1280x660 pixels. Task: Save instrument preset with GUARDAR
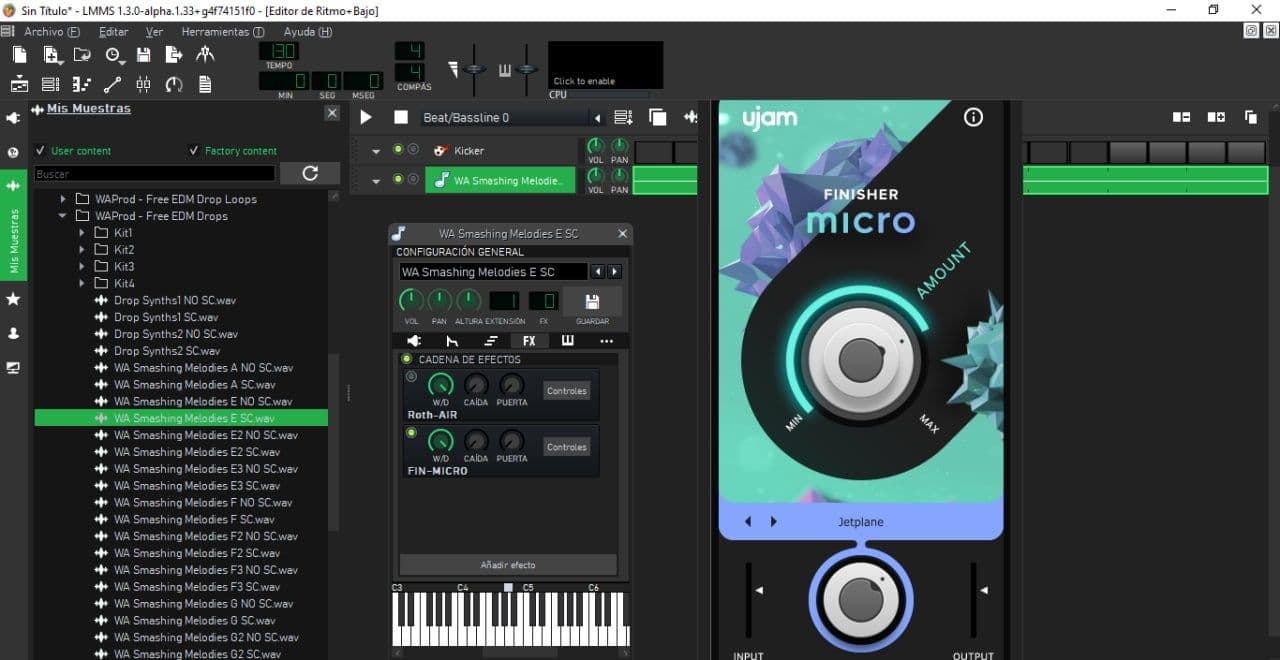592,302
